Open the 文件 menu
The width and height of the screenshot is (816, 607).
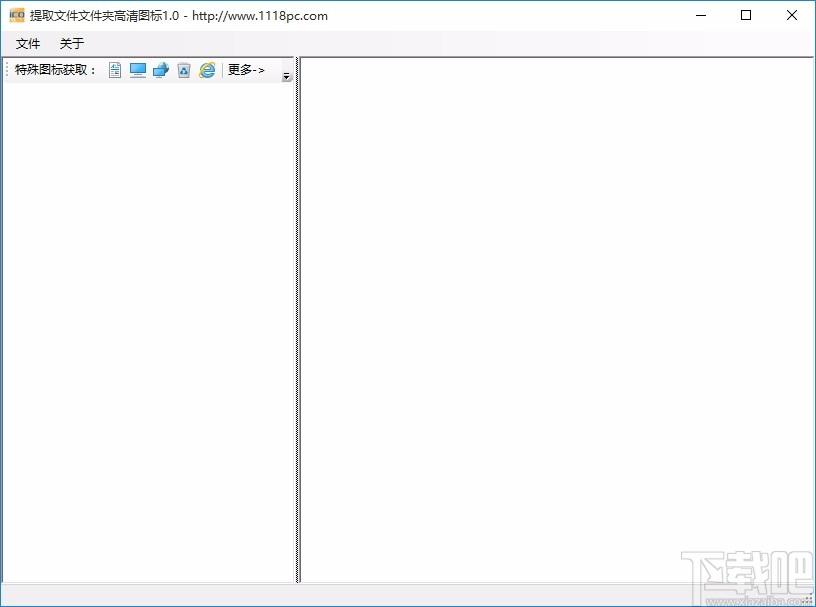pos(28,43)
